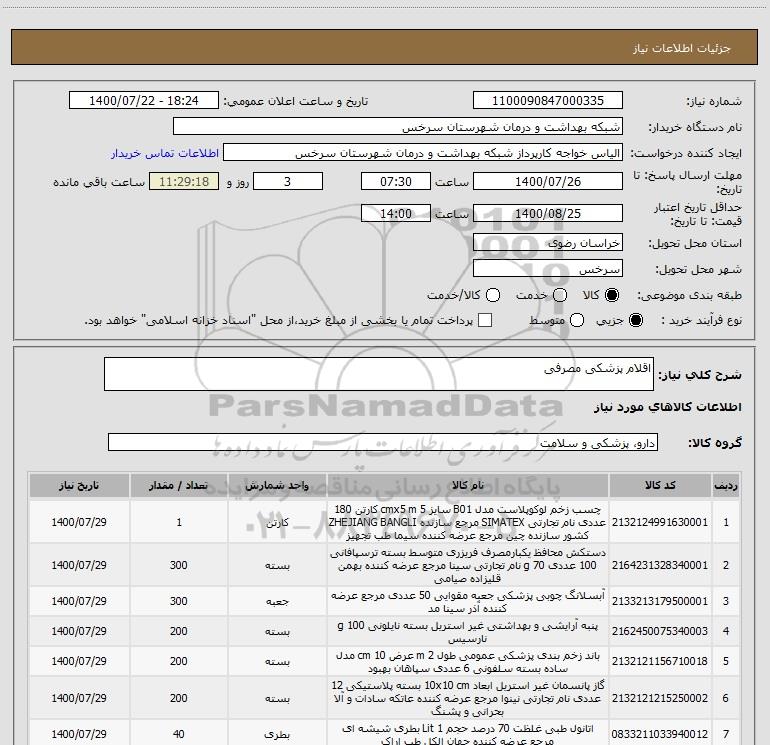The height and width of the screenshot is (745, 770).
Task: Click the general description field اقلام پزشکی مصرفی
Action: [379, 374]
